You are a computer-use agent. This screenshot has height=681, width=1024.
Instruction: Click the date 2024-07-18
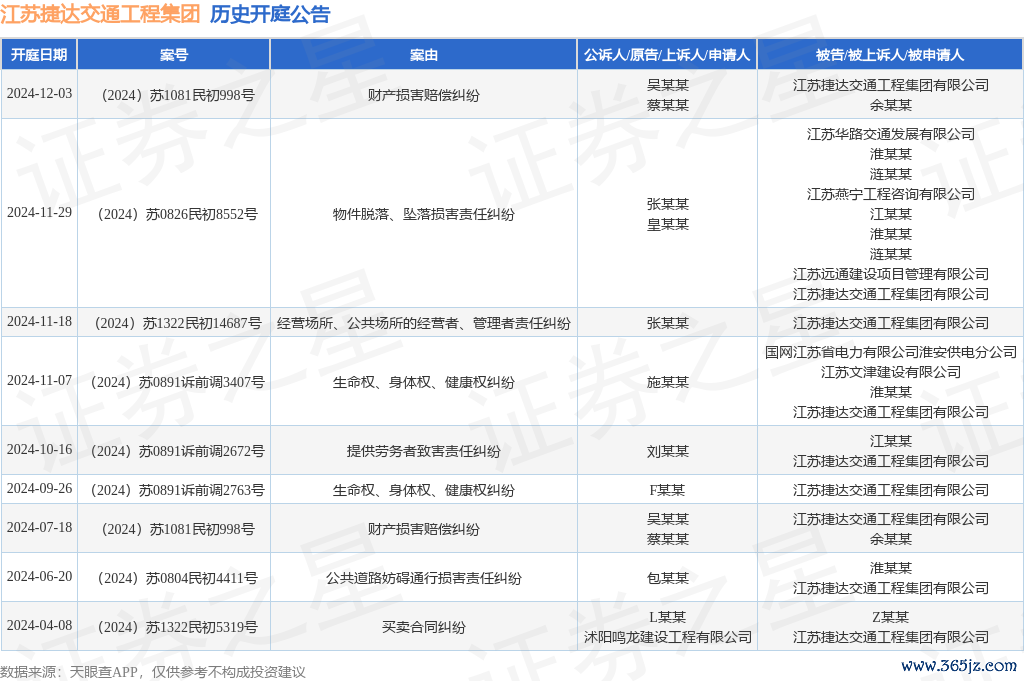39,527
